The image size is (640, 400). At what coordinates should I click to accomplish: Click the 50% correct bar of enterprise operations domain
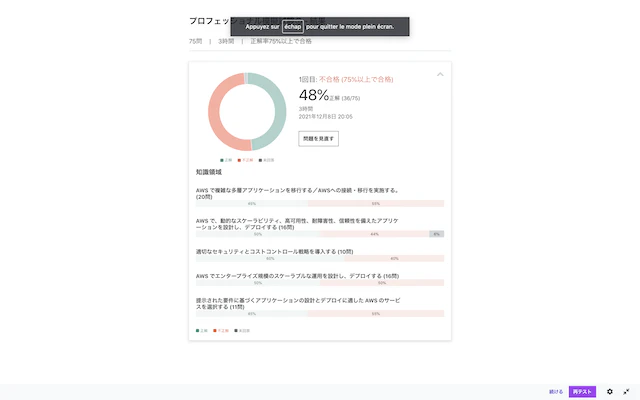pos(258,282)
